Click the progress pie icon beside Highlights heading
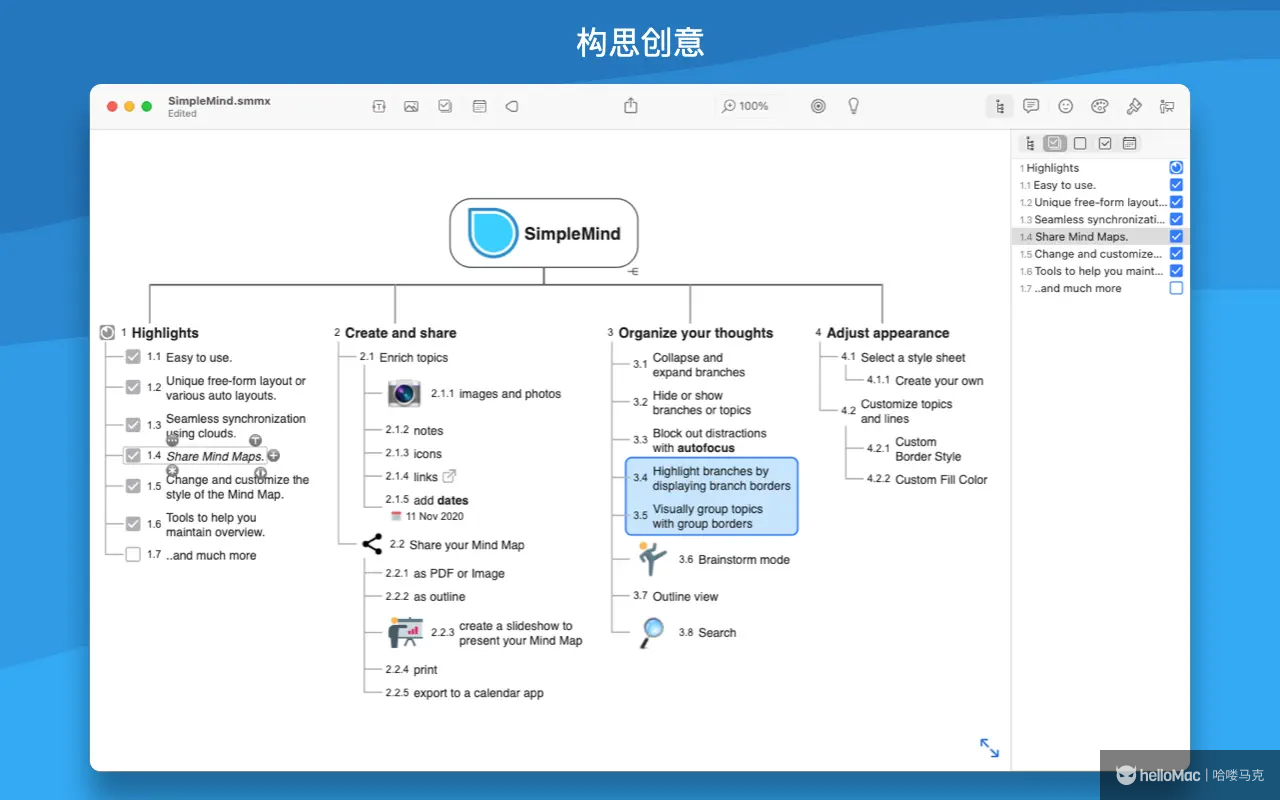The height and width of the screenshot is (800, 1280). coord(107,333)
